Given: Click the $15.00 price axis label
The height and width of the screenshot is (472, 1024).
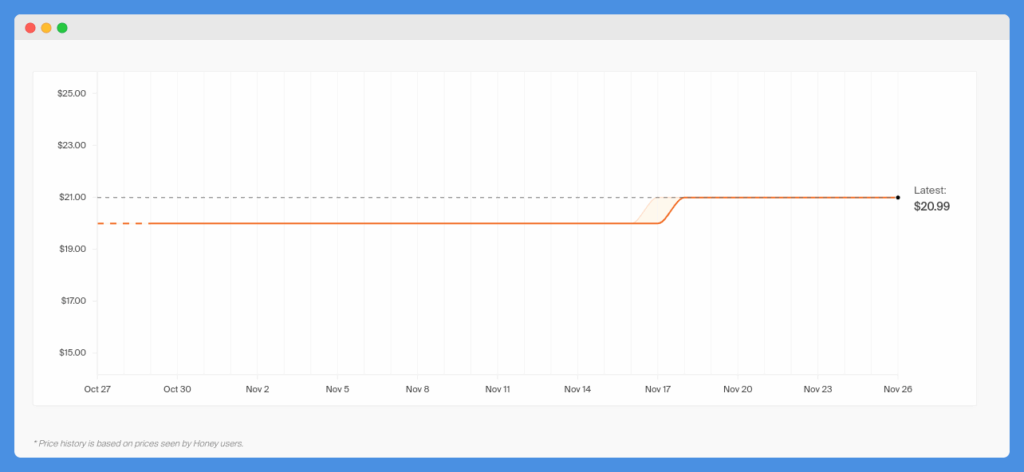Looking at the screenshot, I should [72, 353].
